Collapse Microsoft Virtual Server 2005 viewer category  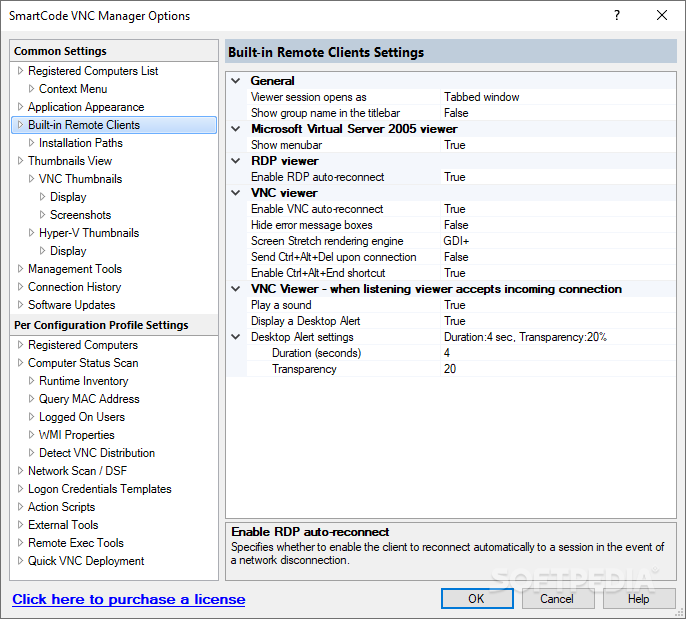(236, 129)
